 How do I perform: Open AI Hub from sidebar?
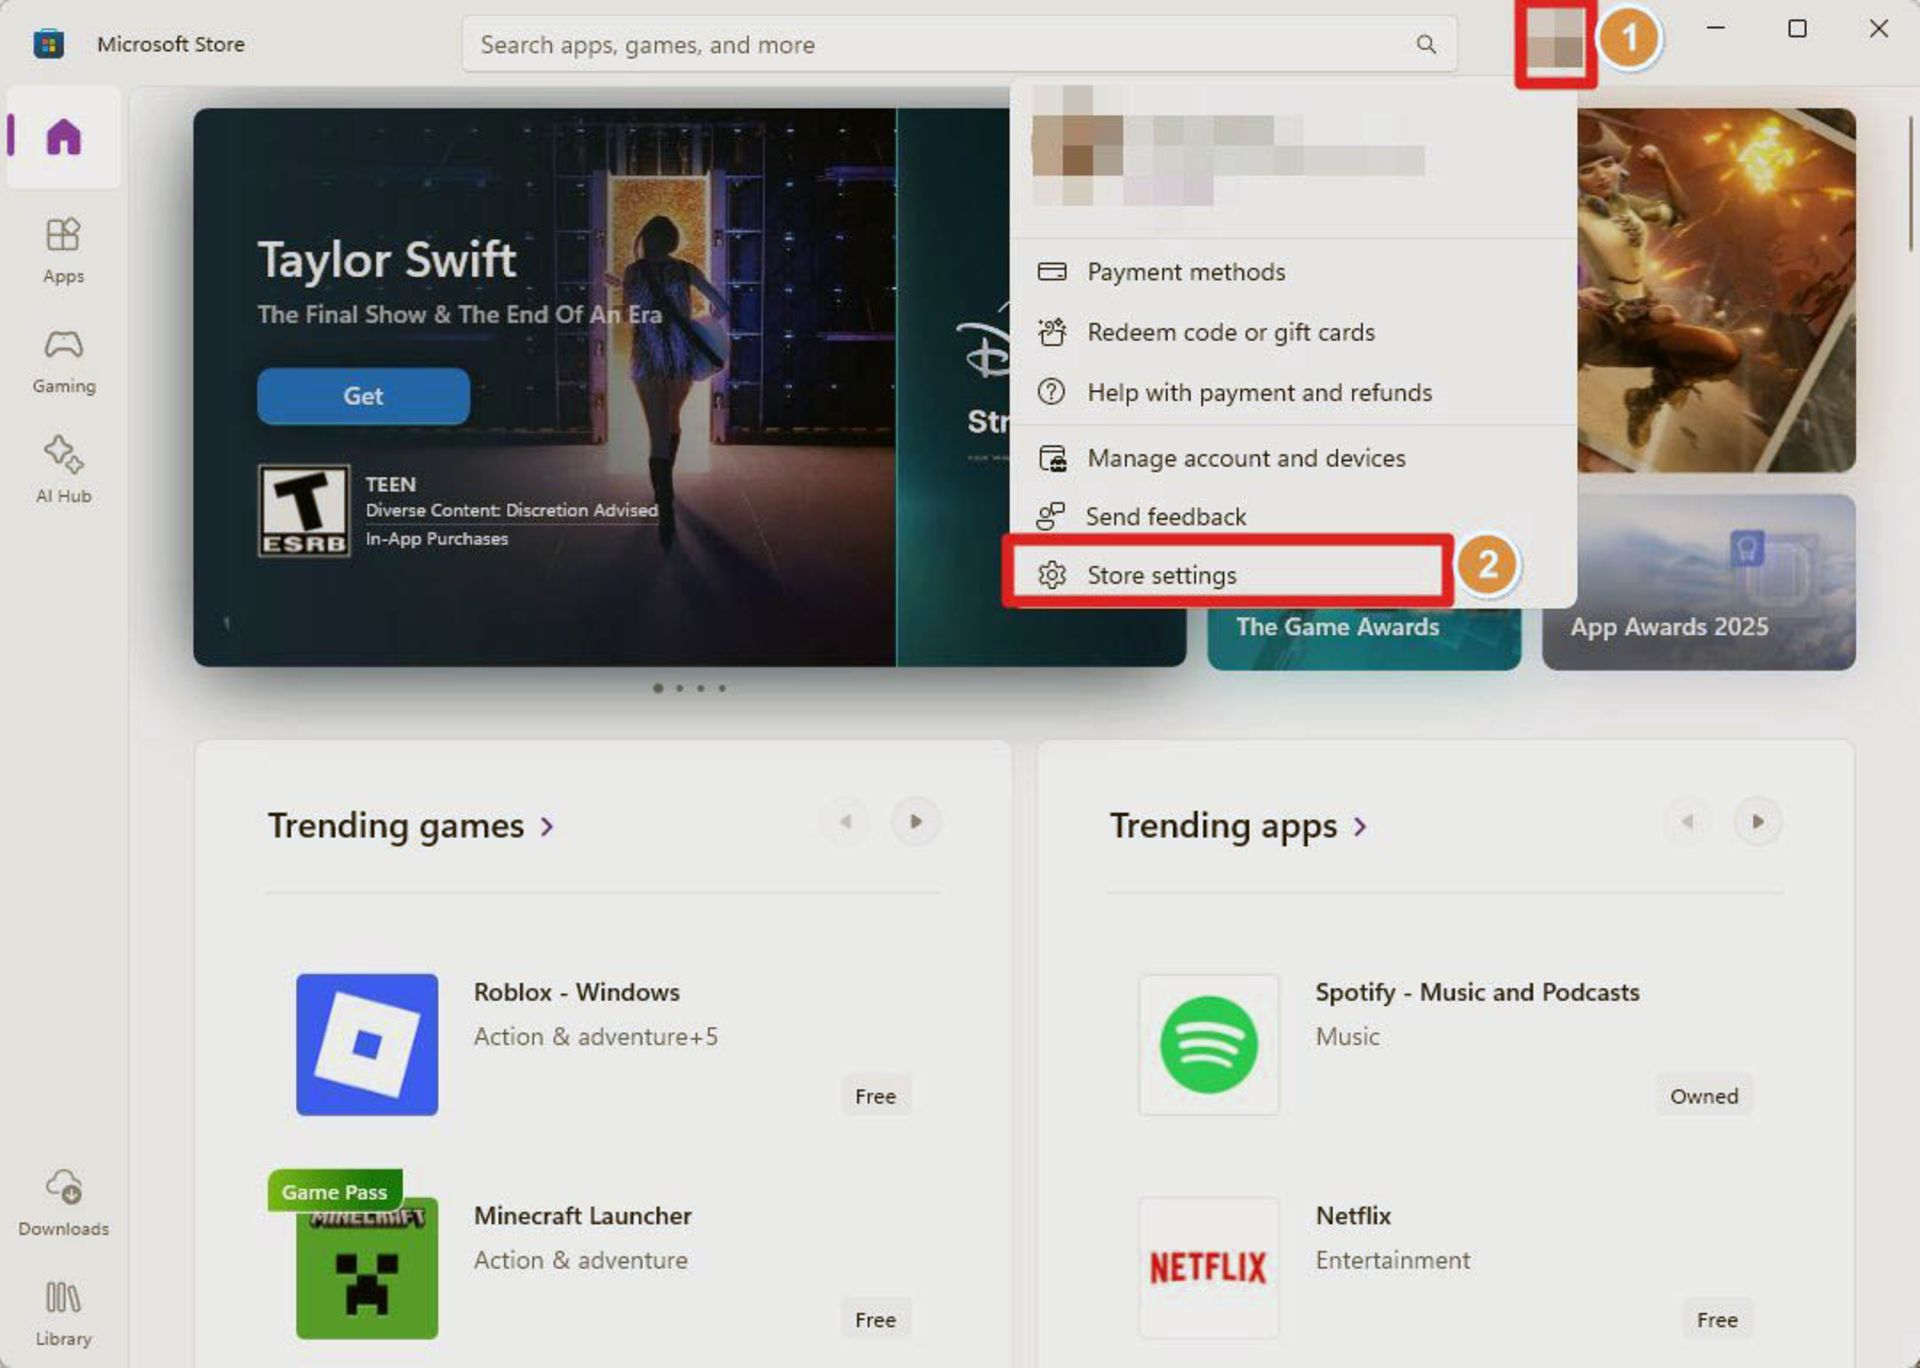[63, 470]
